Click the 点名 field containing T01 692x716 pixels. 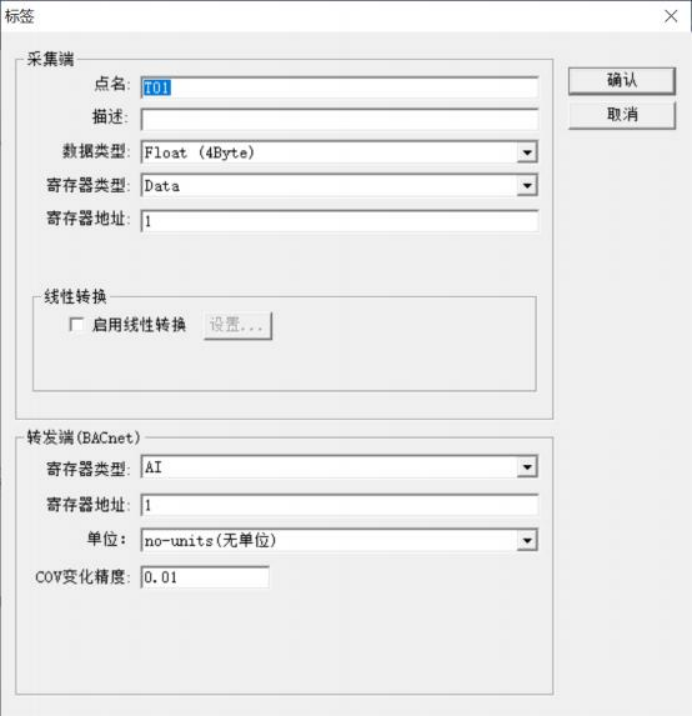[339, 88]
